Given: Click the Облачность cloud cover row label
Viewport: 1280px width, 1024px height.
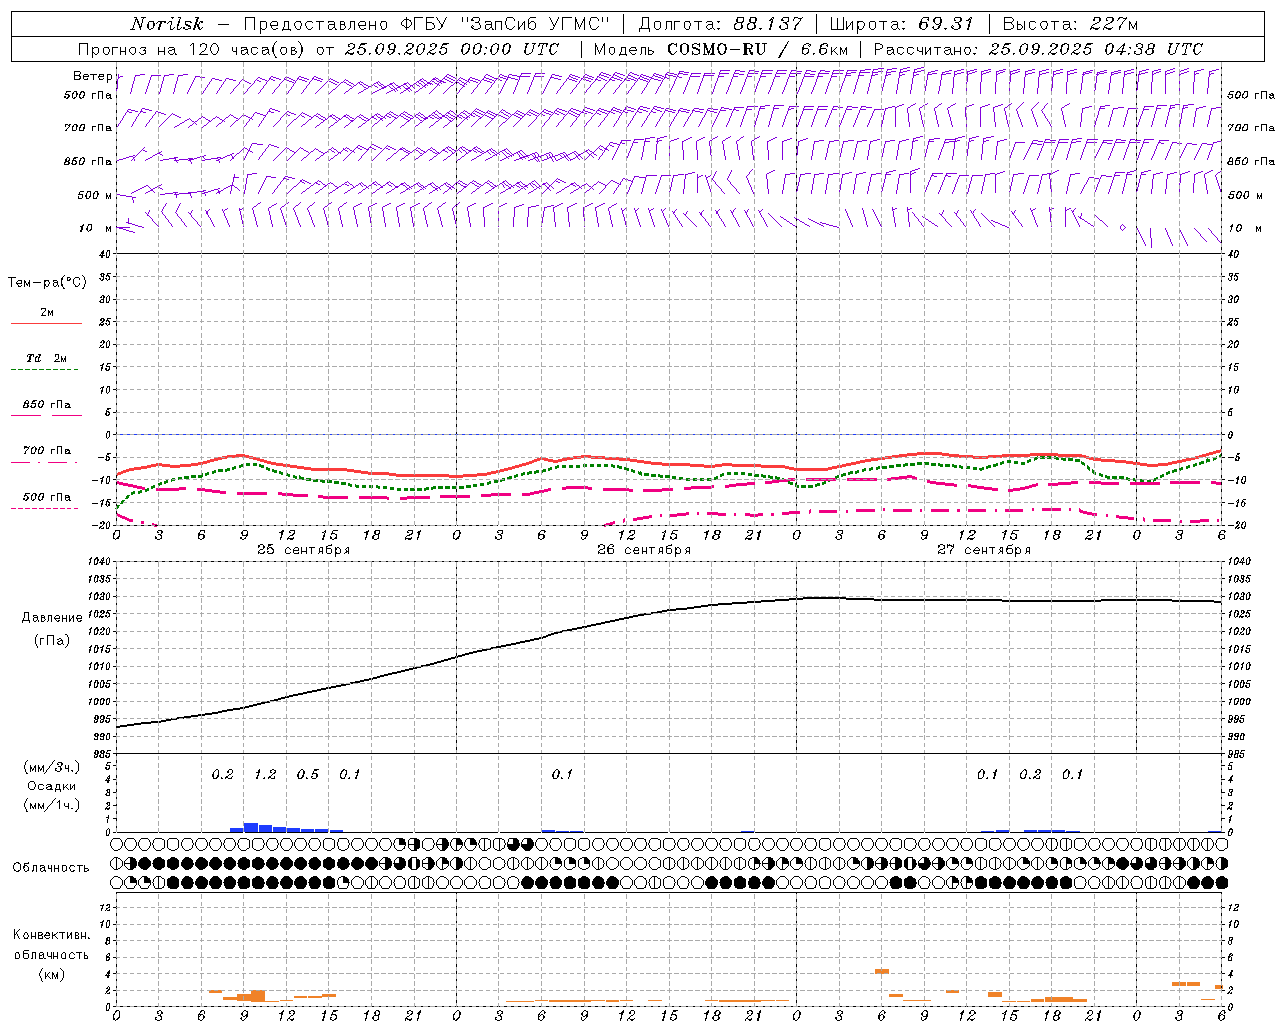Looking at the screenshot, I should (x=51, y=867).
